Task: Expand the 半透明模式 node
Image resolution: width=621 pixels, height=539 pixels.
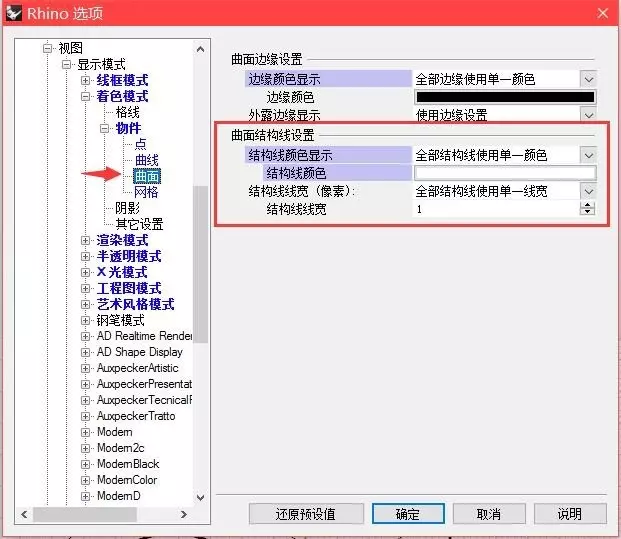Action: pyautogui.click(x=85, y=256)
